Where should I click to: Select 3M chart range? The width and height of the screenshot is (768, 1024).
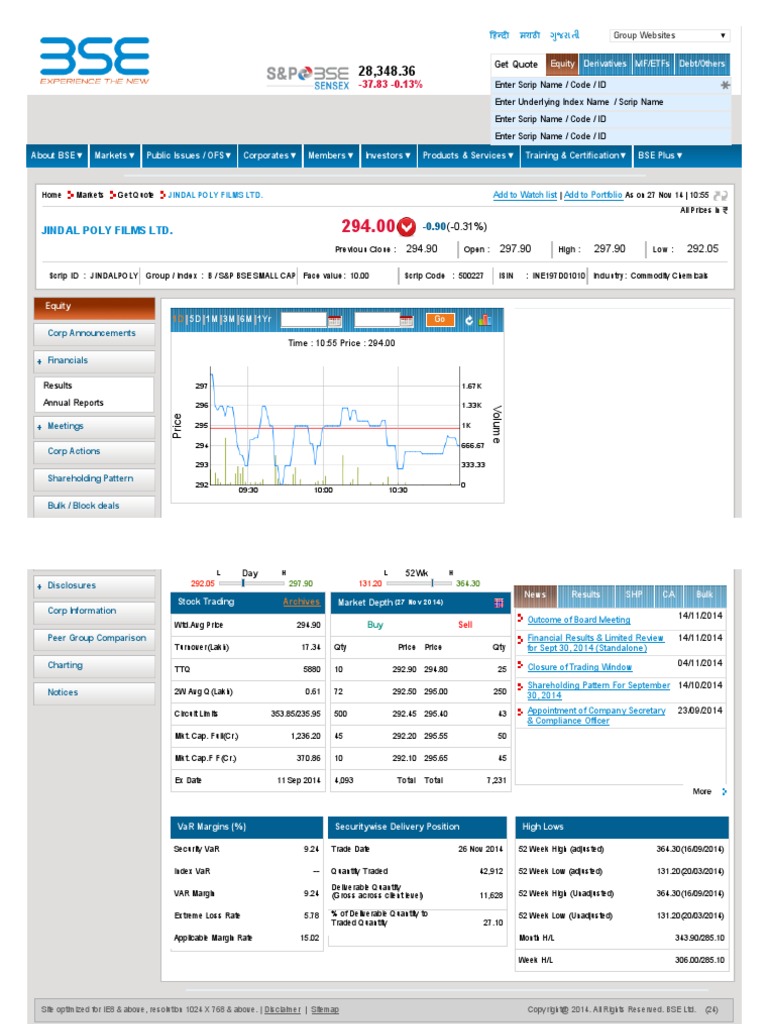pos(229,319)
